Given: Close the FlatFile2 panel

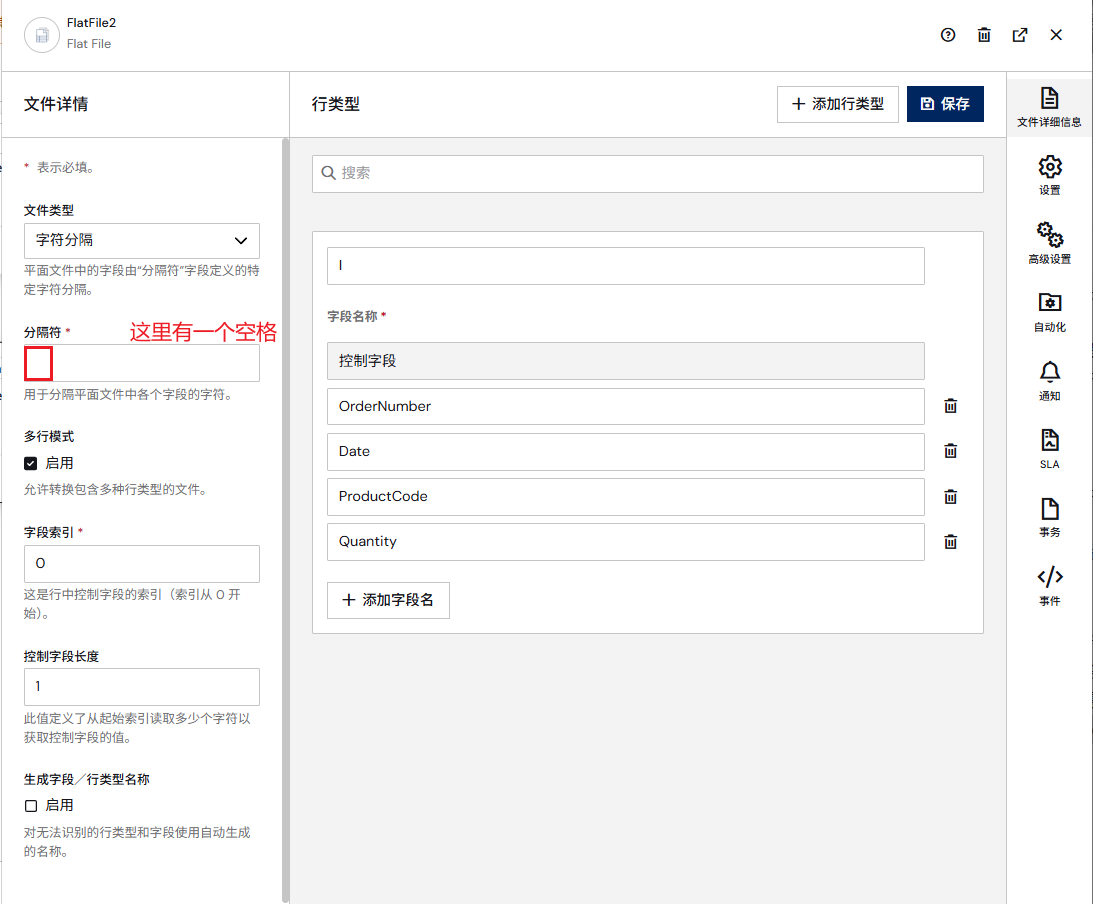Looking at the screenshot, I should [x=1056, y=35].
